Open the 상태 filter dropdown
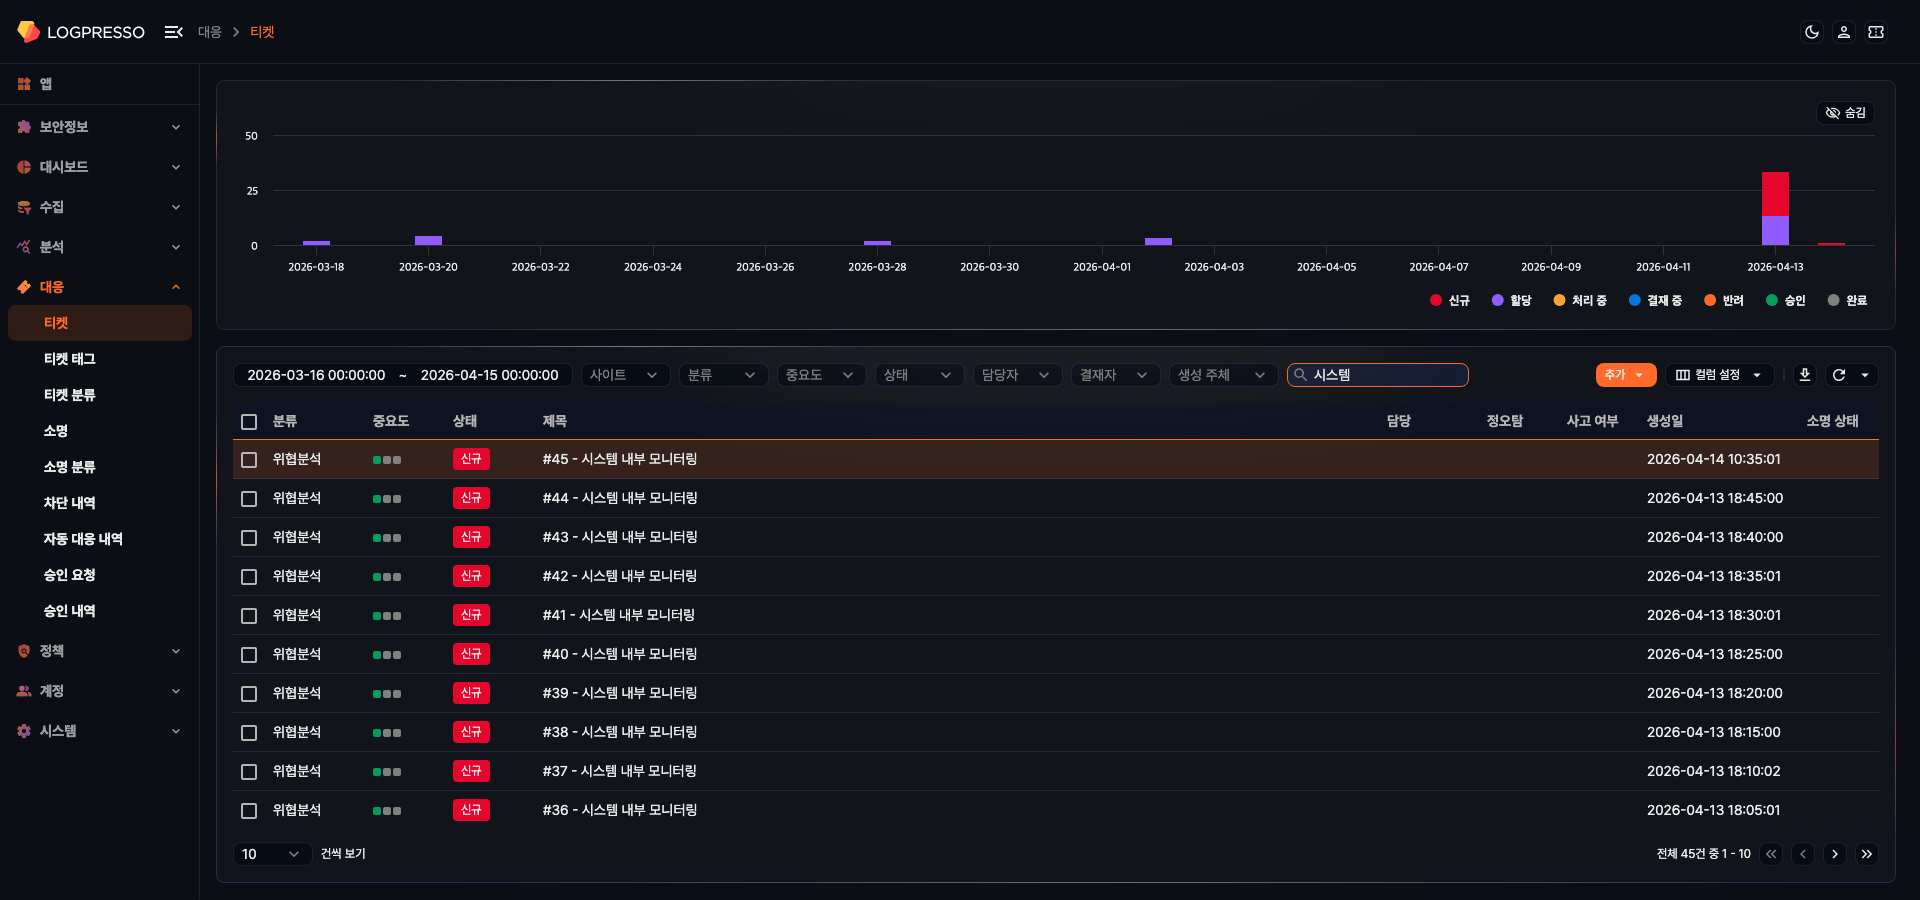 pos(917,375)
